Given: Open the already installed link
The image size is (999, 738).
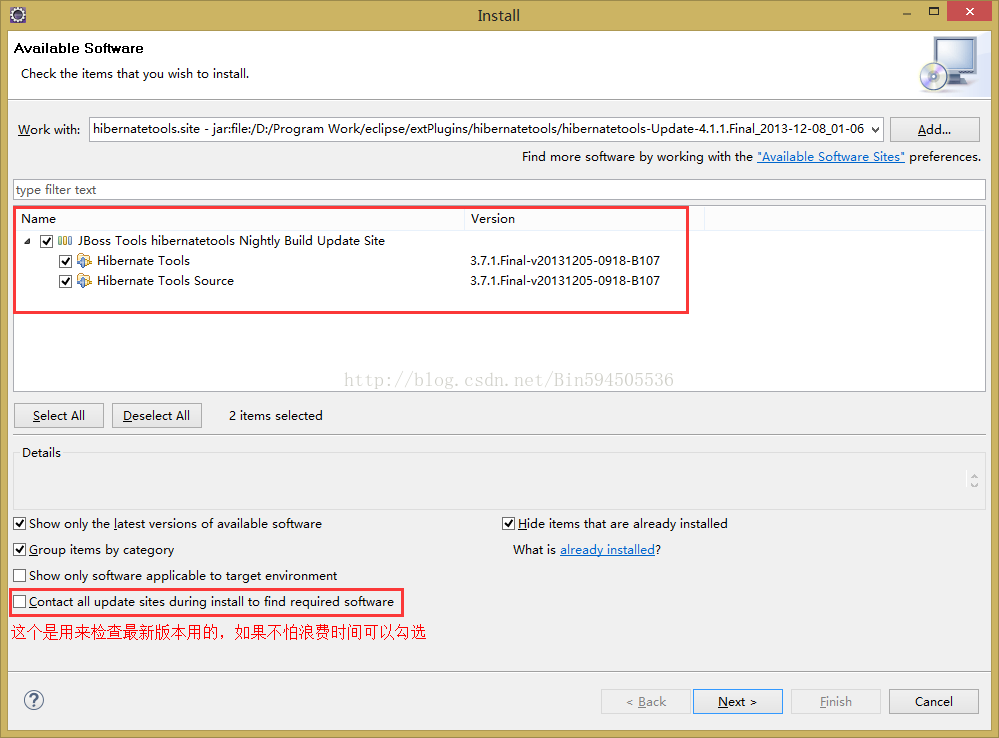Looking at the screenshot, I should 607,549.
